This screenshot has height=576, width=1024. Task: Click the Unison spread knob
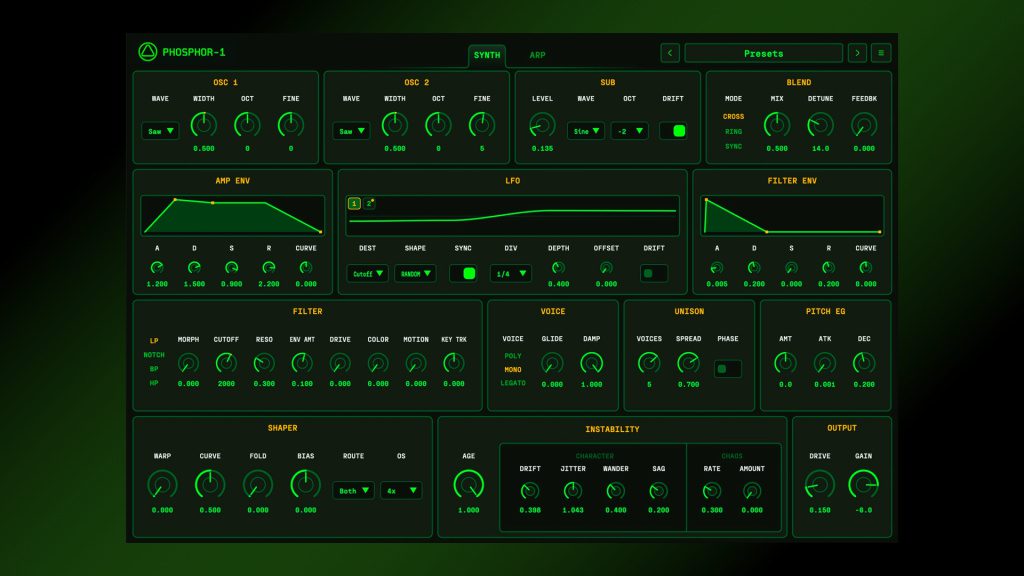click(x=688, y=363)
